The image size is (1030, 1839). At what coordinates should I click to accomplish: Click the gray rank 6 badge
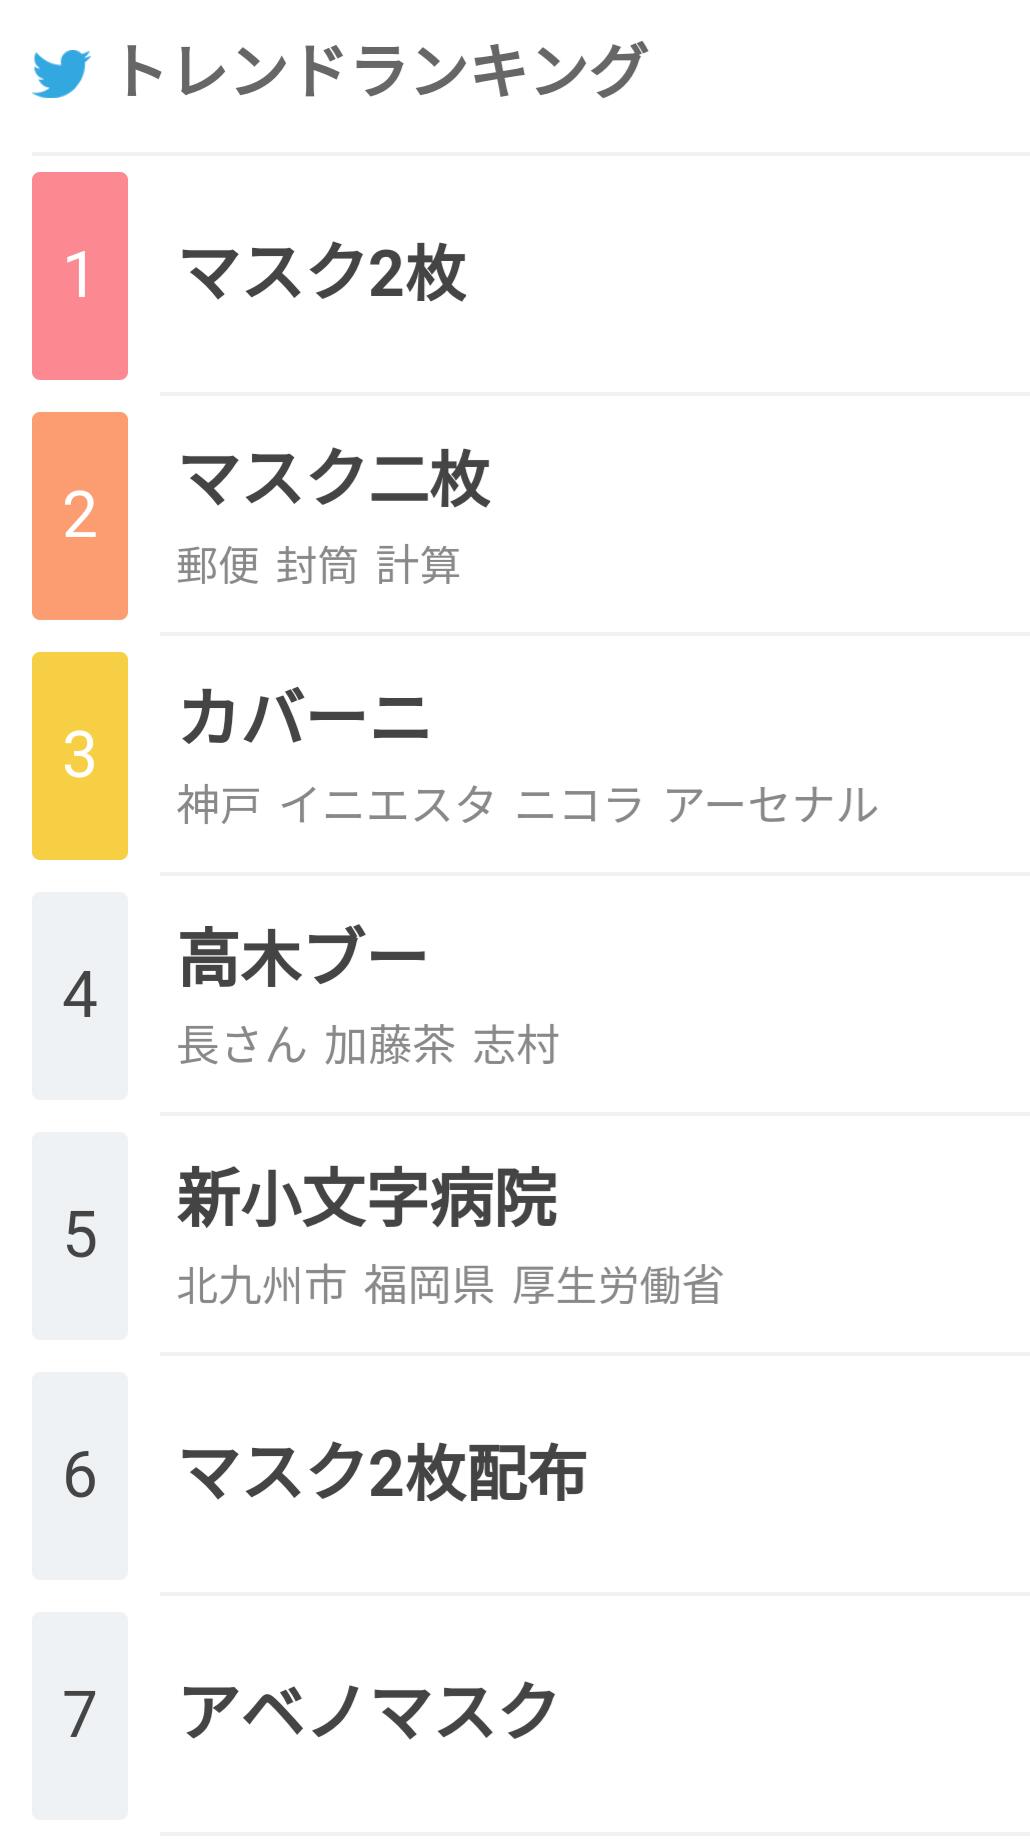80,1476
